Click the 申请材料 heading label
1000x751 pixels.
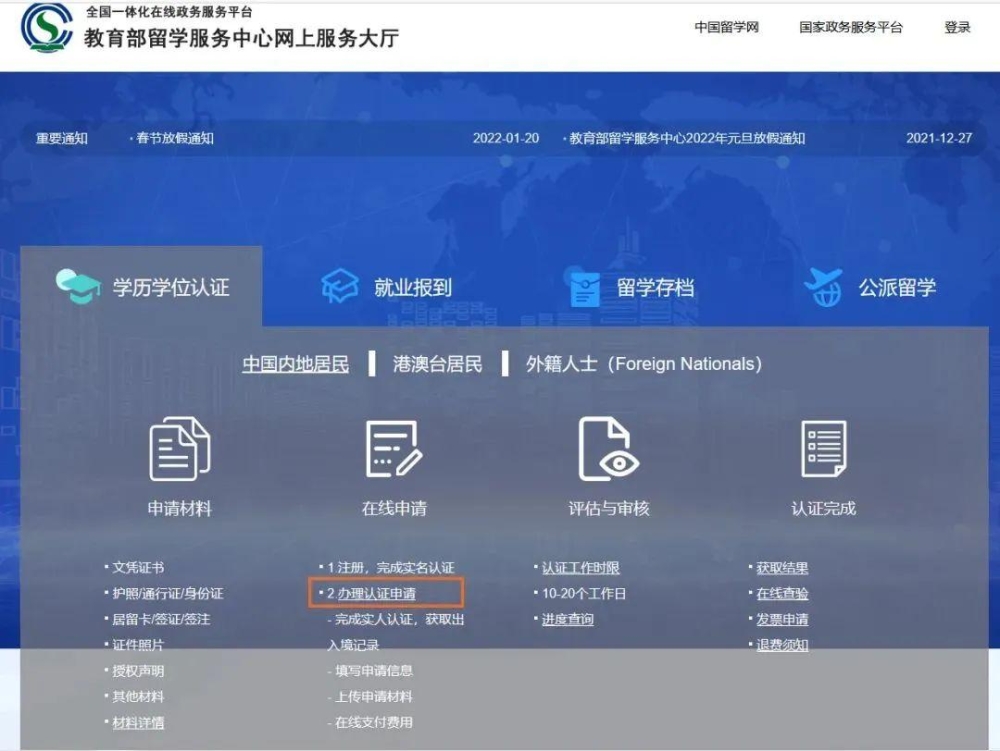(x=179, y=509)
